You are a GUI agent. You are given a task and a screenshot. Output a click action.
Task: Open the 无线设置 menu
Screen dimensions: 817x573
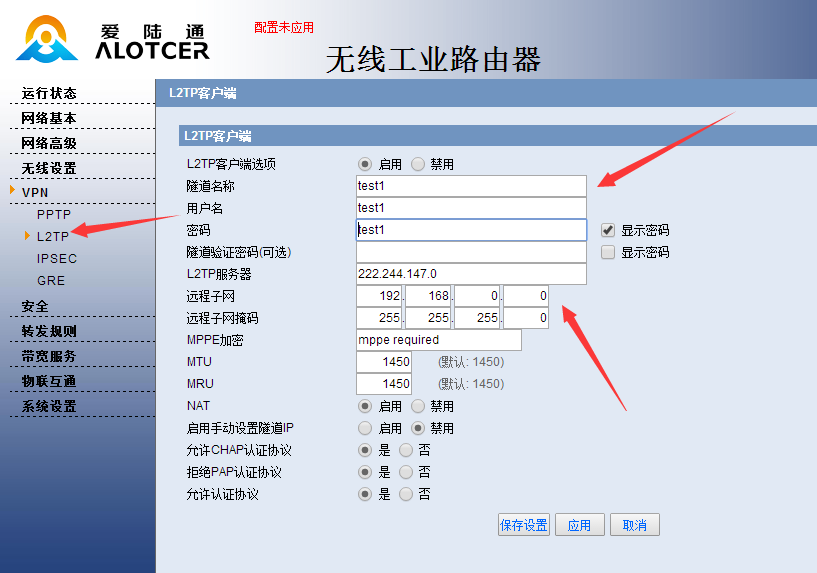coord(49,168)
